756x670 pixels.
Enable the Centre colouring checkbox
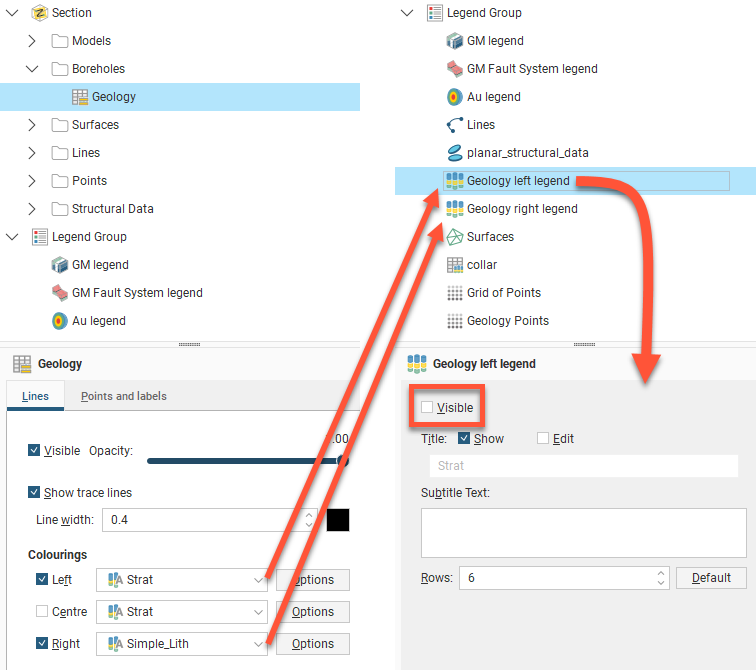(x=42, y=611)
